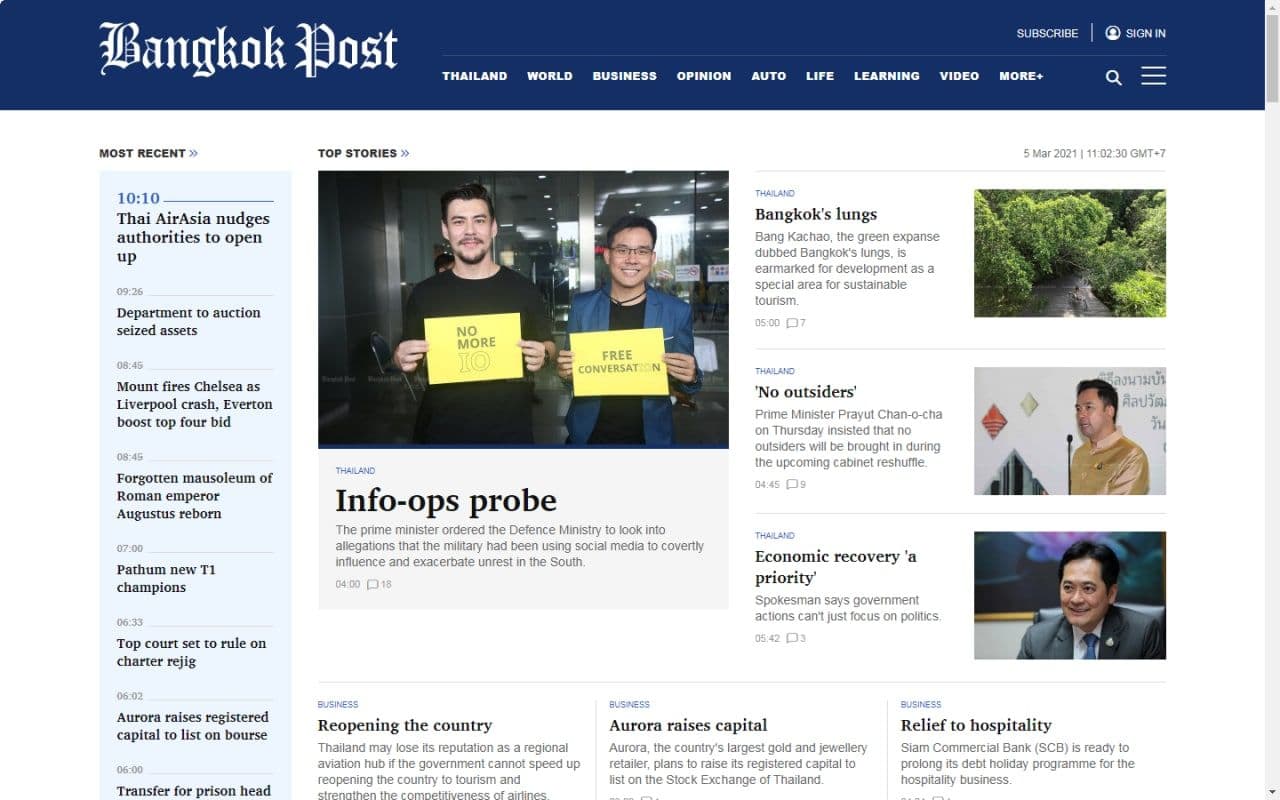
Task: Open Department to auction seized assets
Action: point(188,321)
